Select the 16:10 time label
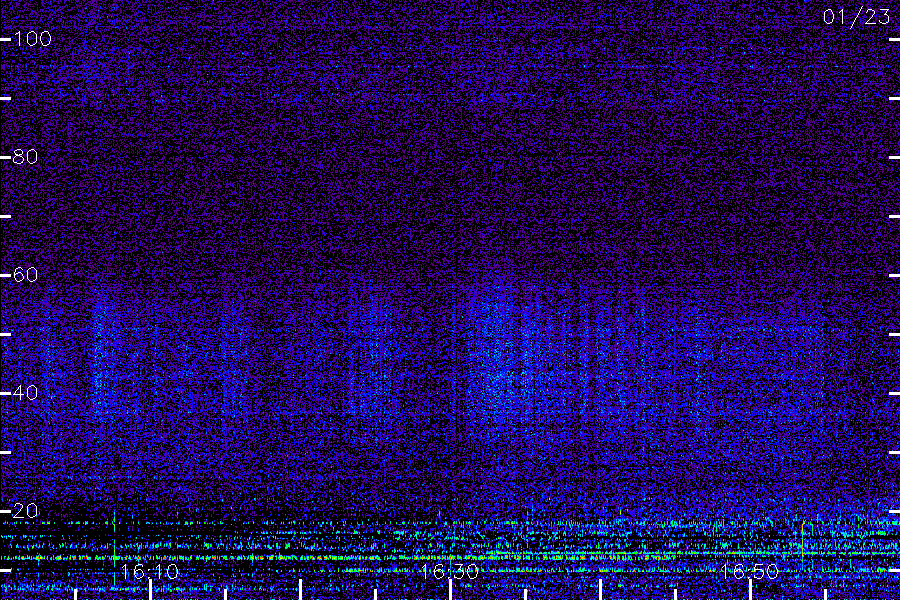The image size is (900, 600). 150,572
